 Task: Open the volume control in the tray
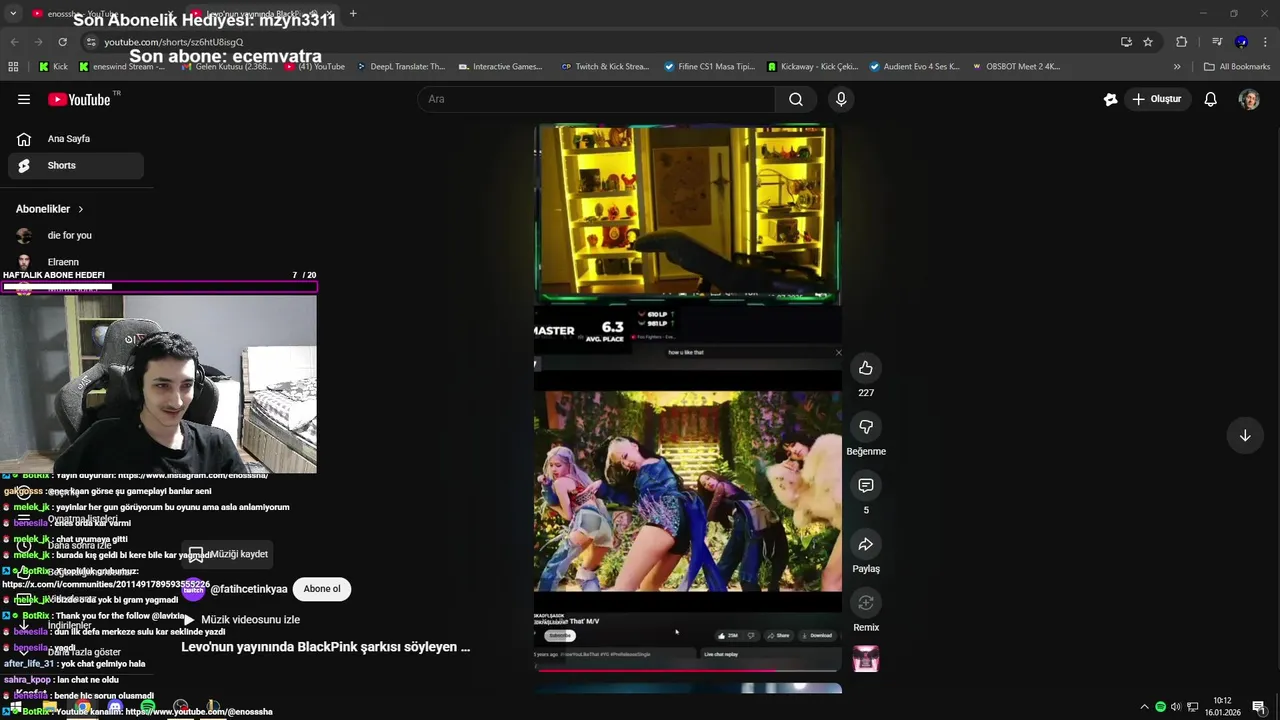click(1176, 707)
